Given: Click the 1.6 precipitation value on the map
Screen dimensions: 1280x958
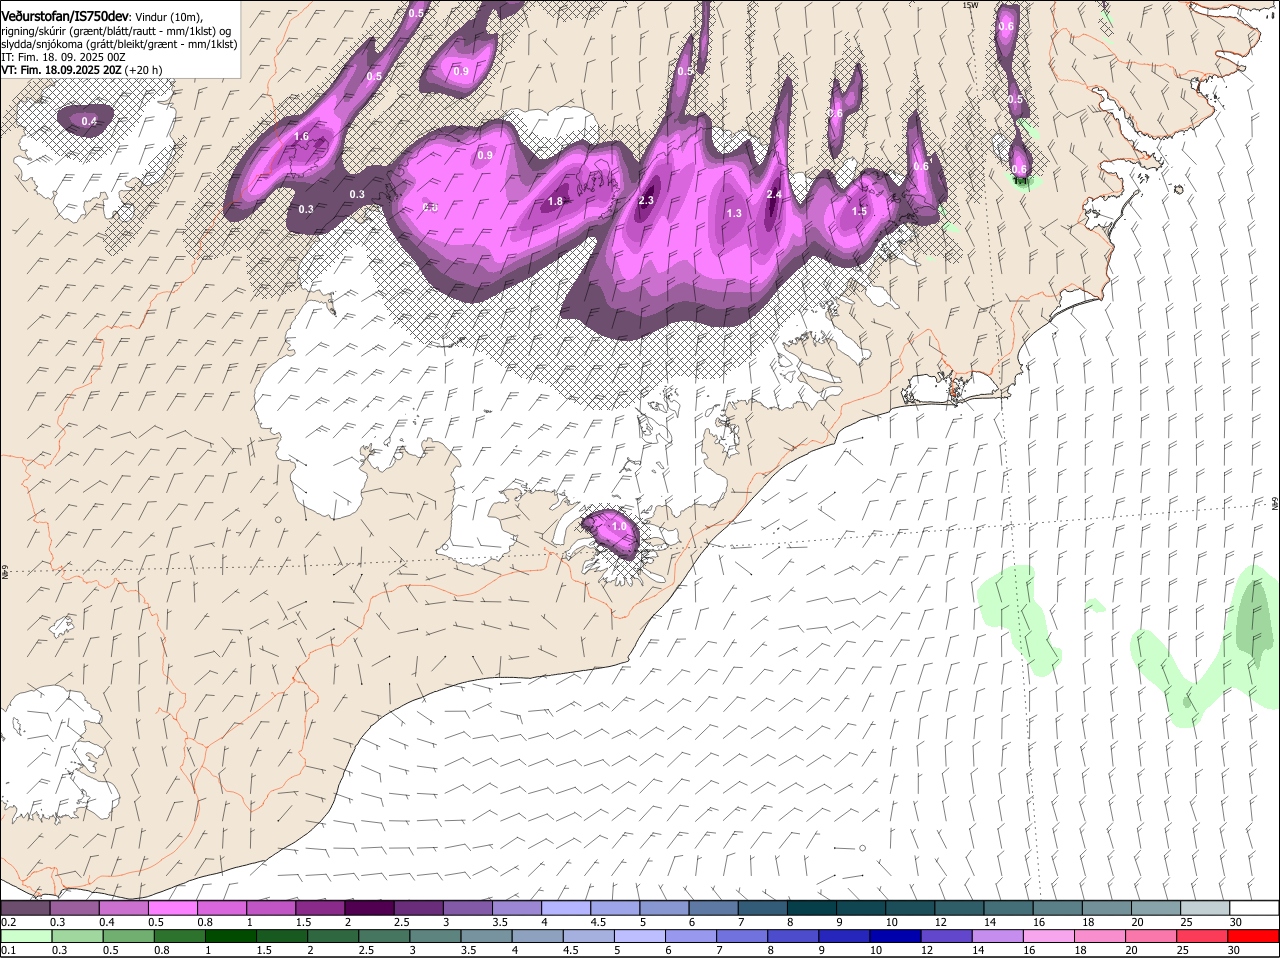Looking at the screenshot, I should [x=302, y=137].
